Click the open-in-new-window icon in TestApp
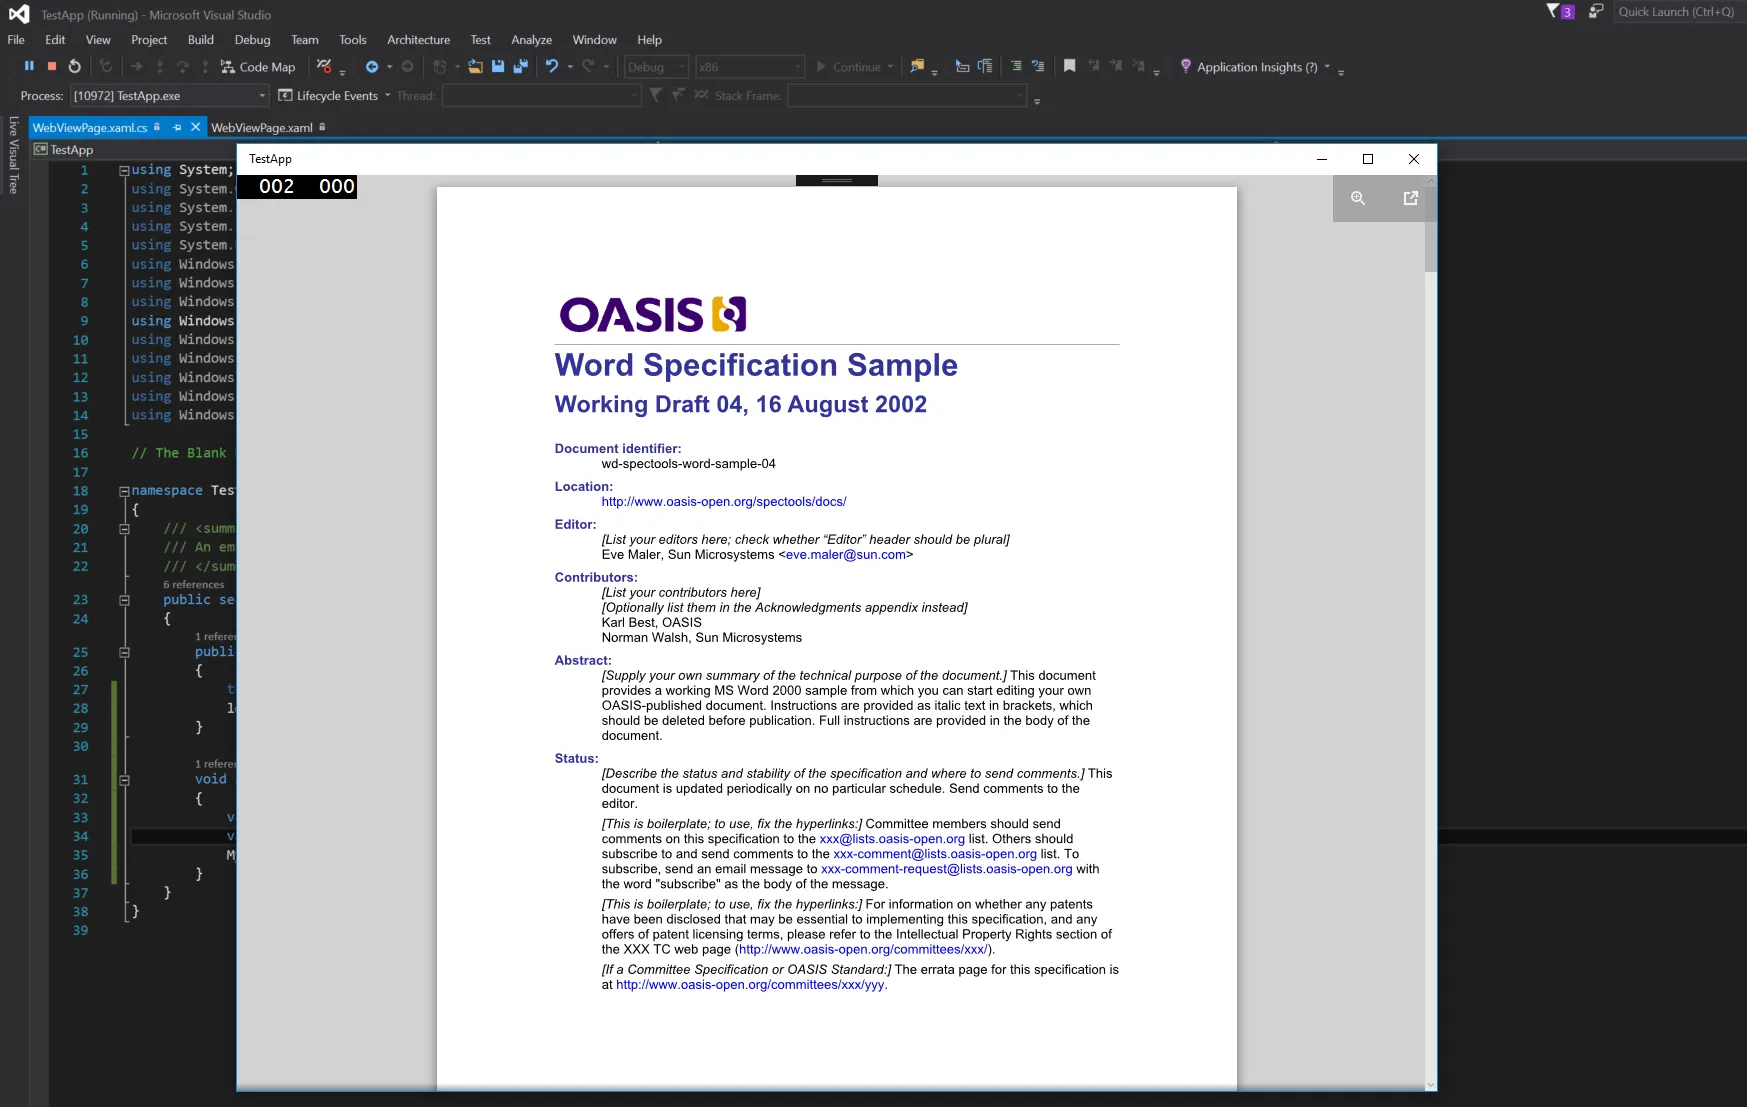This screenshot has width=1747, height=1107. click(x=1411, y=198)
